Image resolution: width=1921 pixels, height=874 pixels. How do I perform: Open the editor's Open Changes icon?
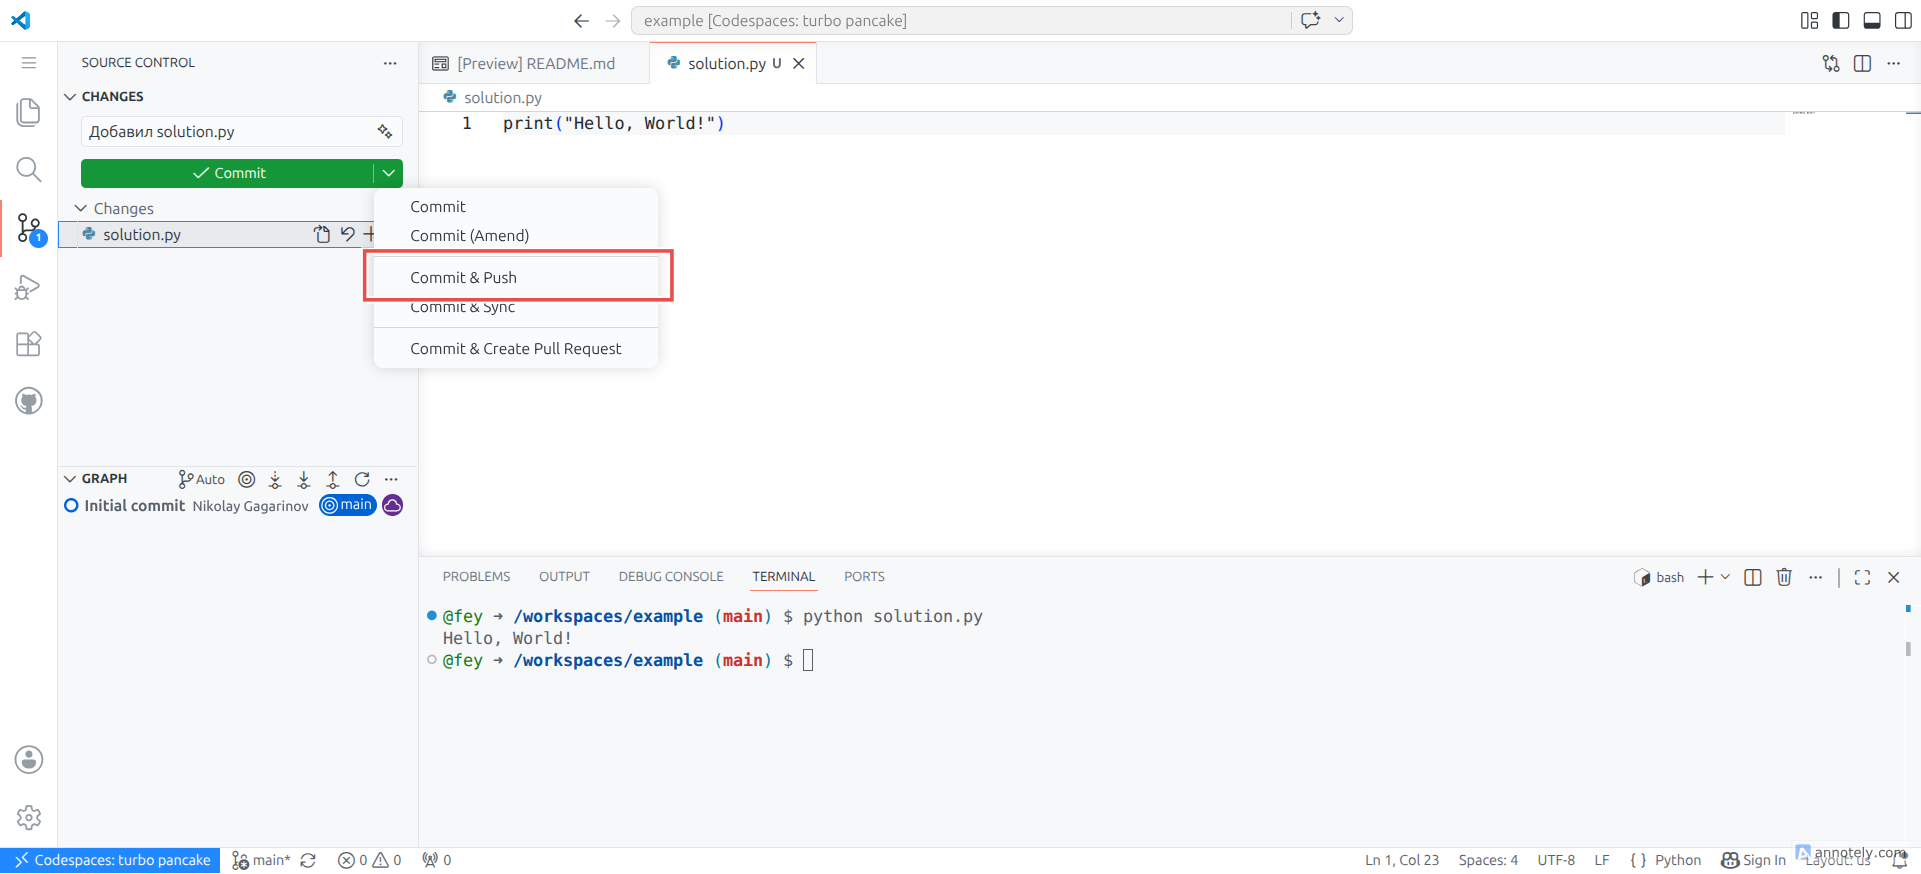click(1831, 63)
